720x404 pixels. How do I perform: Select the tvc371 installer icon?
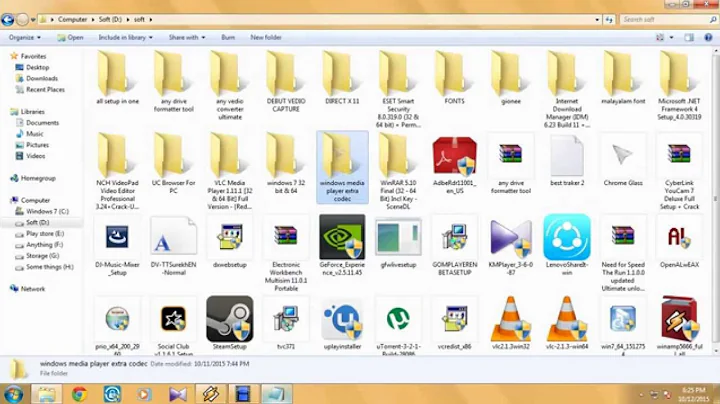click(286, 319)
